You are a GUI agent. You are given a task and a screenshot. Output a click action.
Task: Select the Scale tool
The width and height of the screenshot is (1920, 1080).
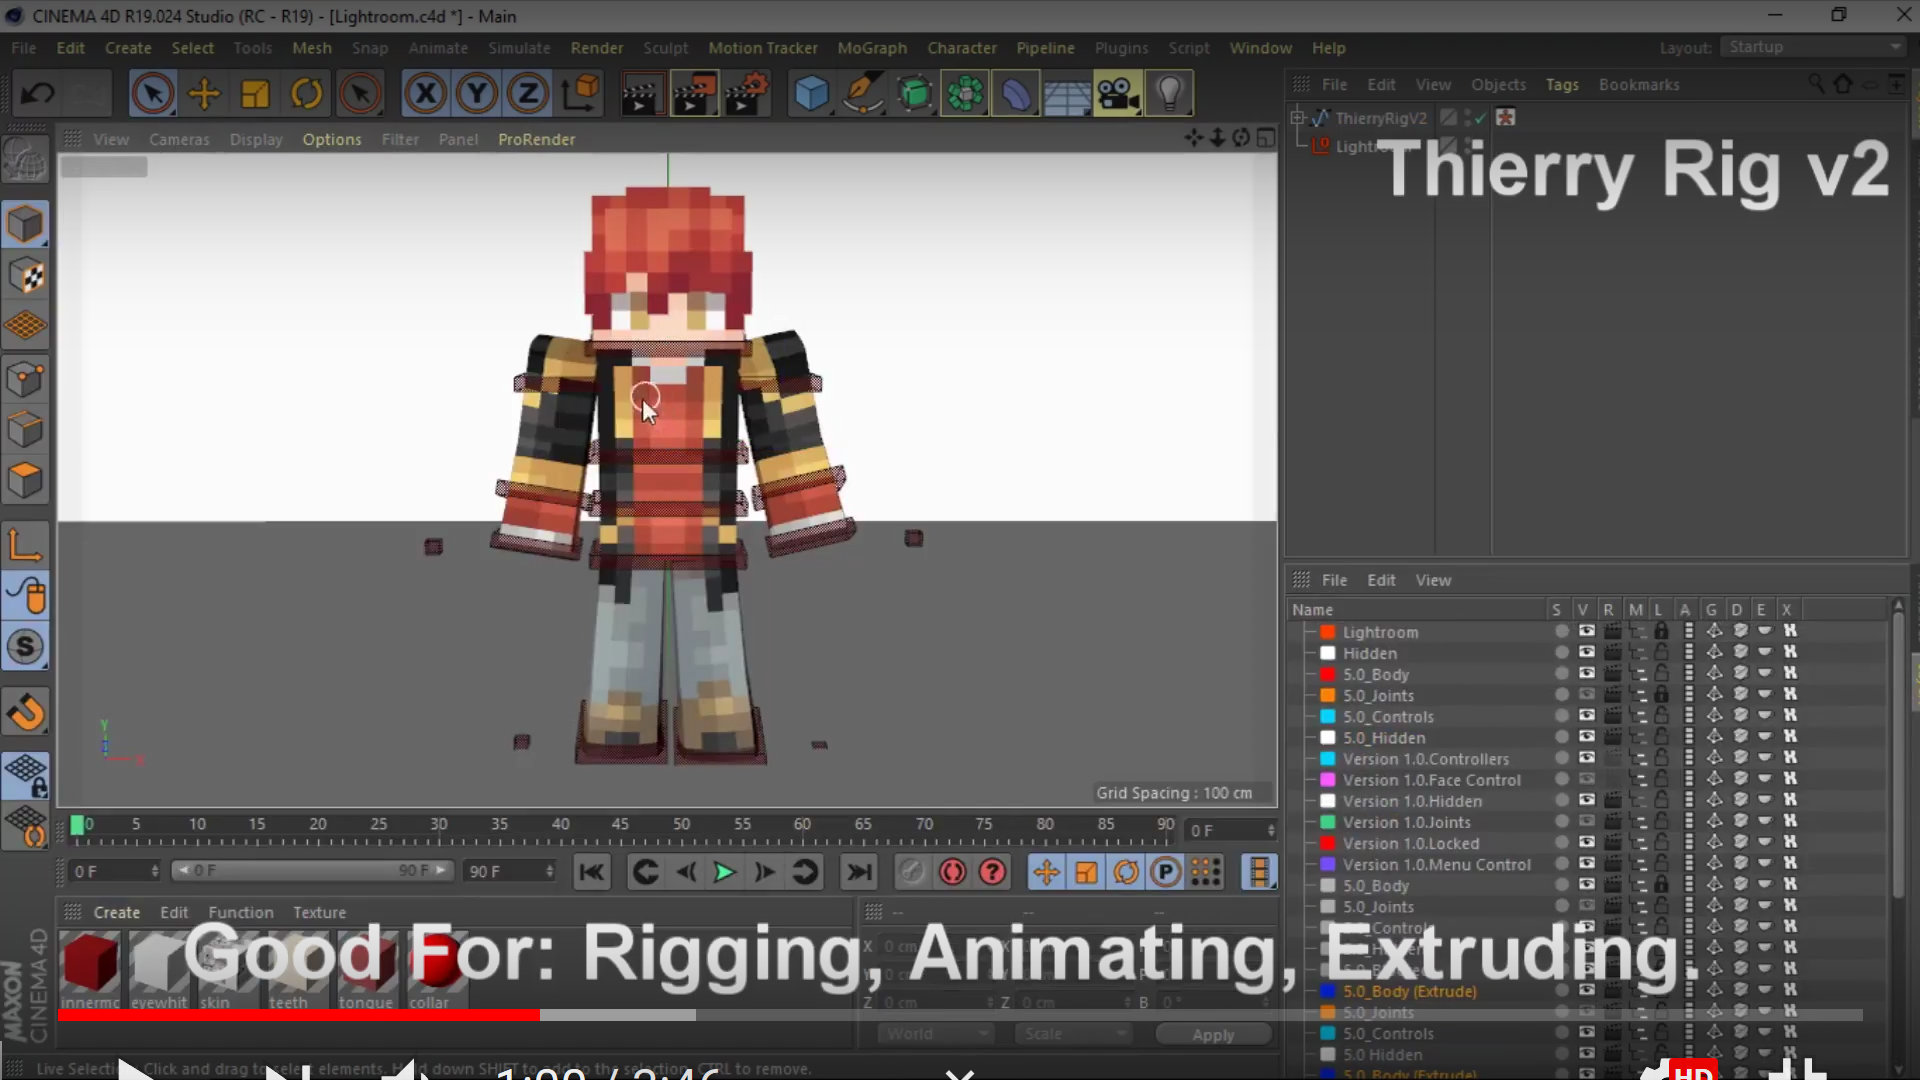tap(255, 94)
